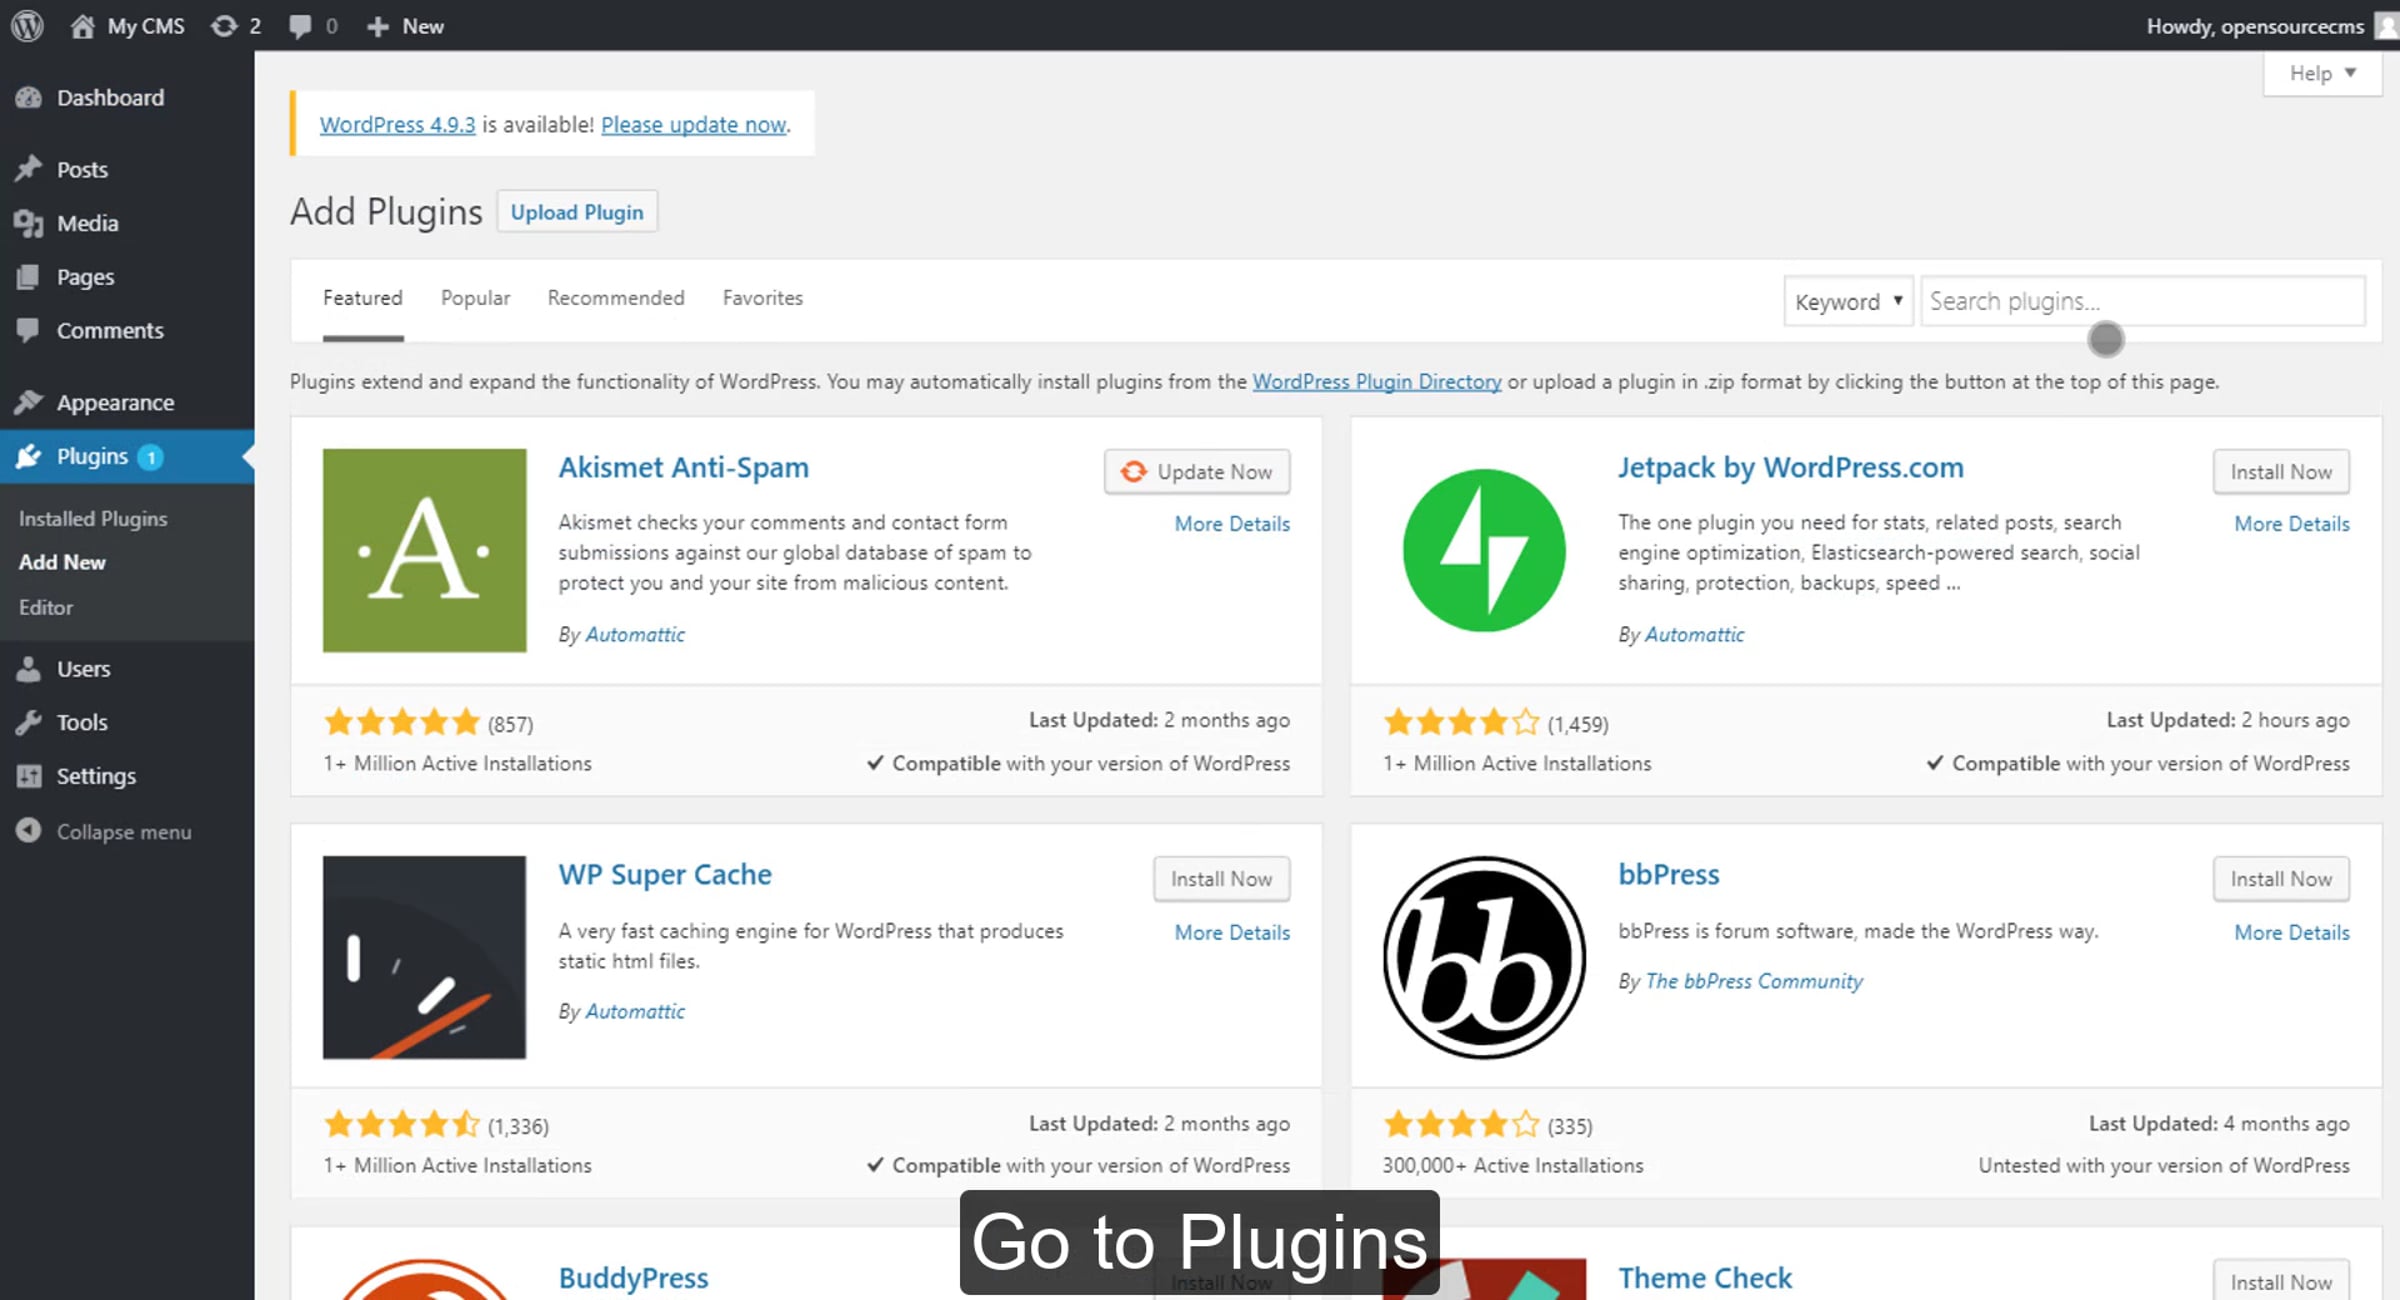Switch to the Popular tab

[475, 298]
